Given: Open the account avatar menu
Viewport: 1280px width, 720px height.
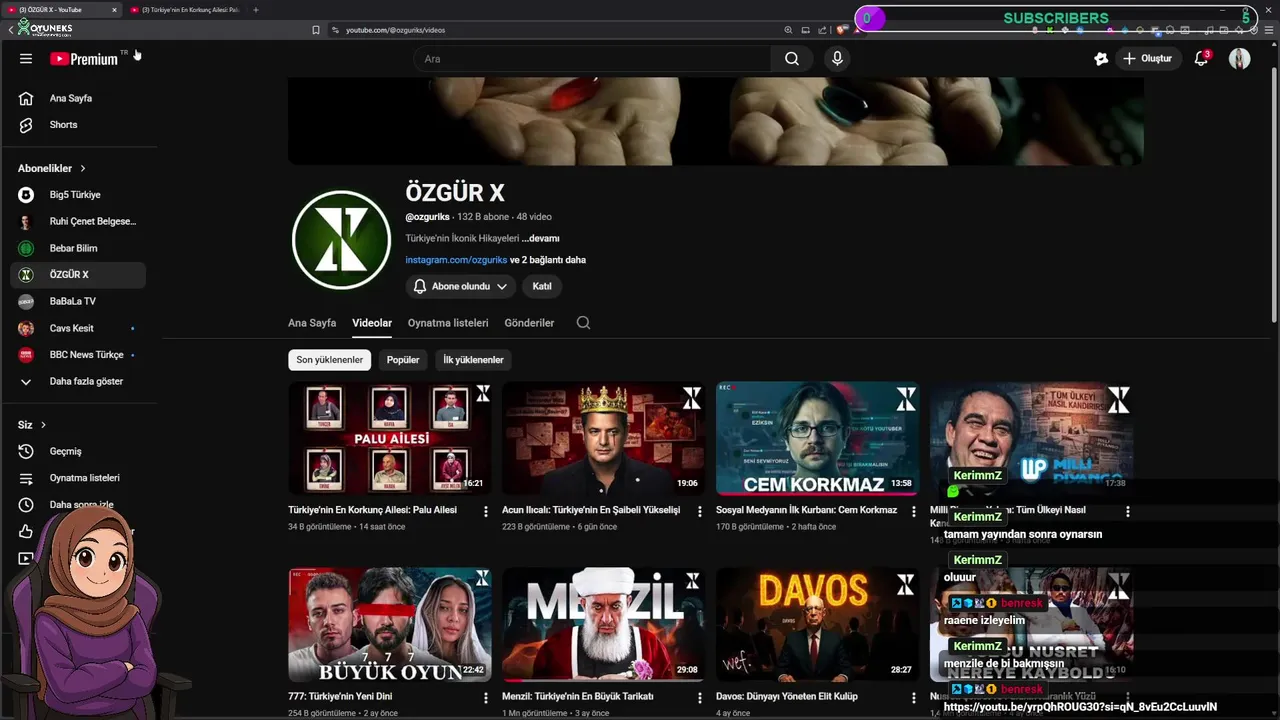Looking at the screenshot, I should pos(1240,59).
